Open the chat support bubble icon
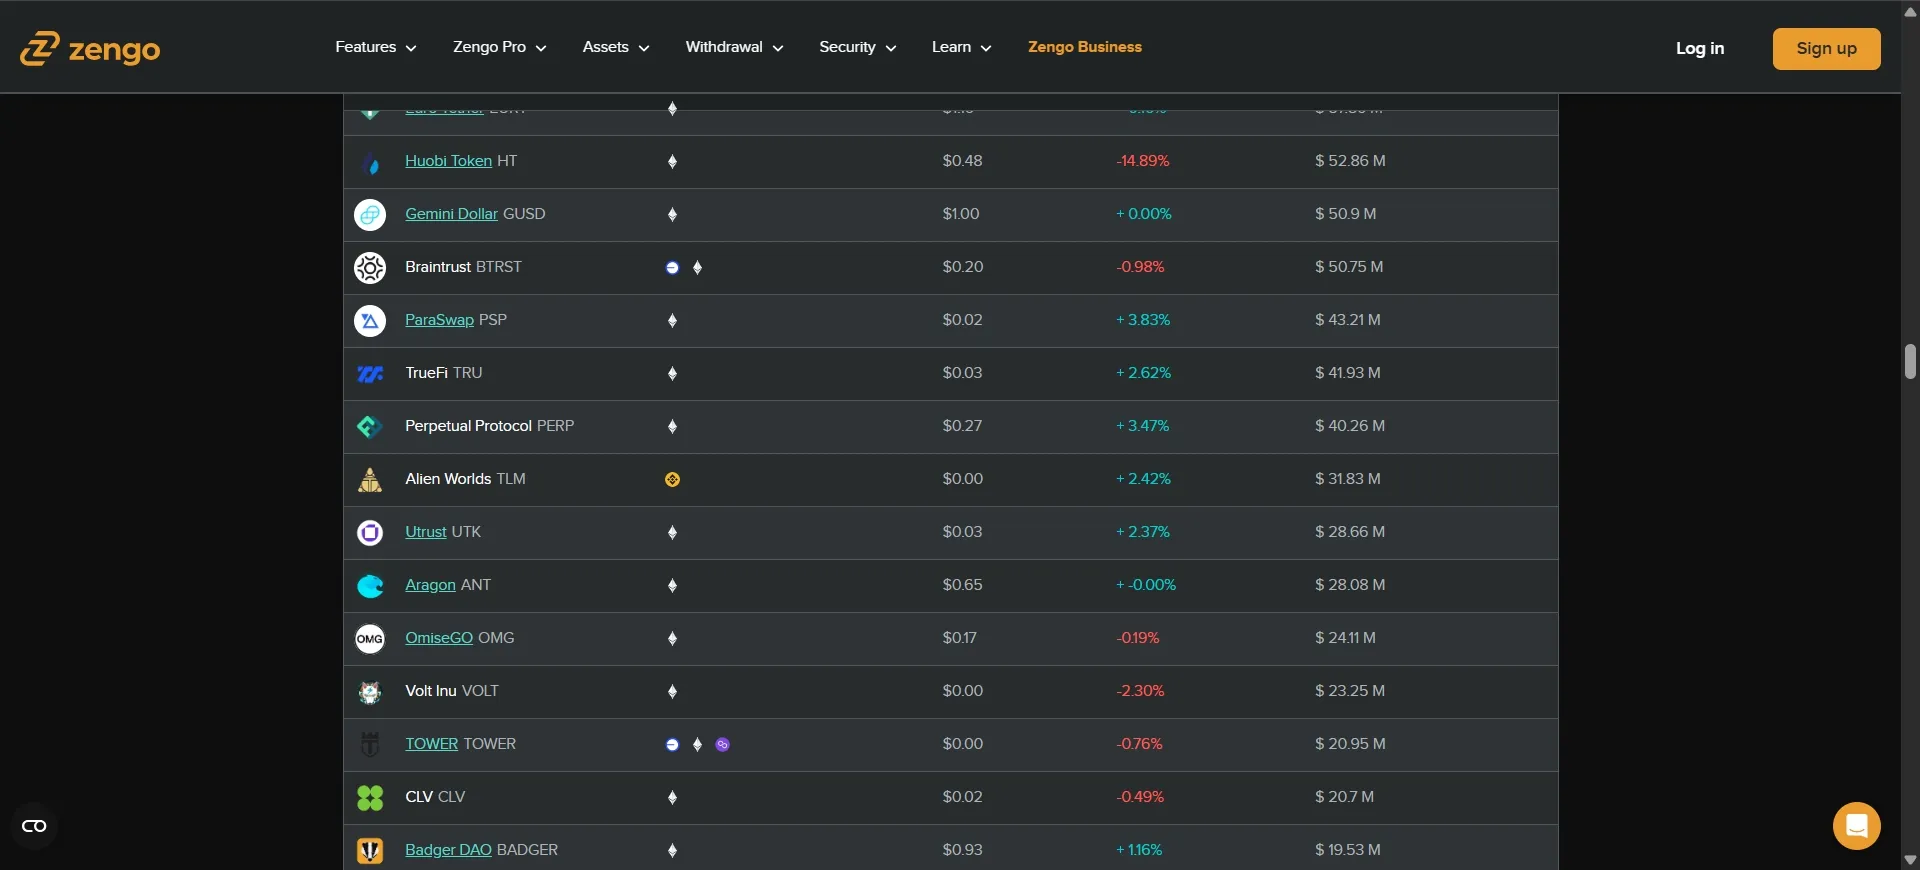 coord(1856,826)
